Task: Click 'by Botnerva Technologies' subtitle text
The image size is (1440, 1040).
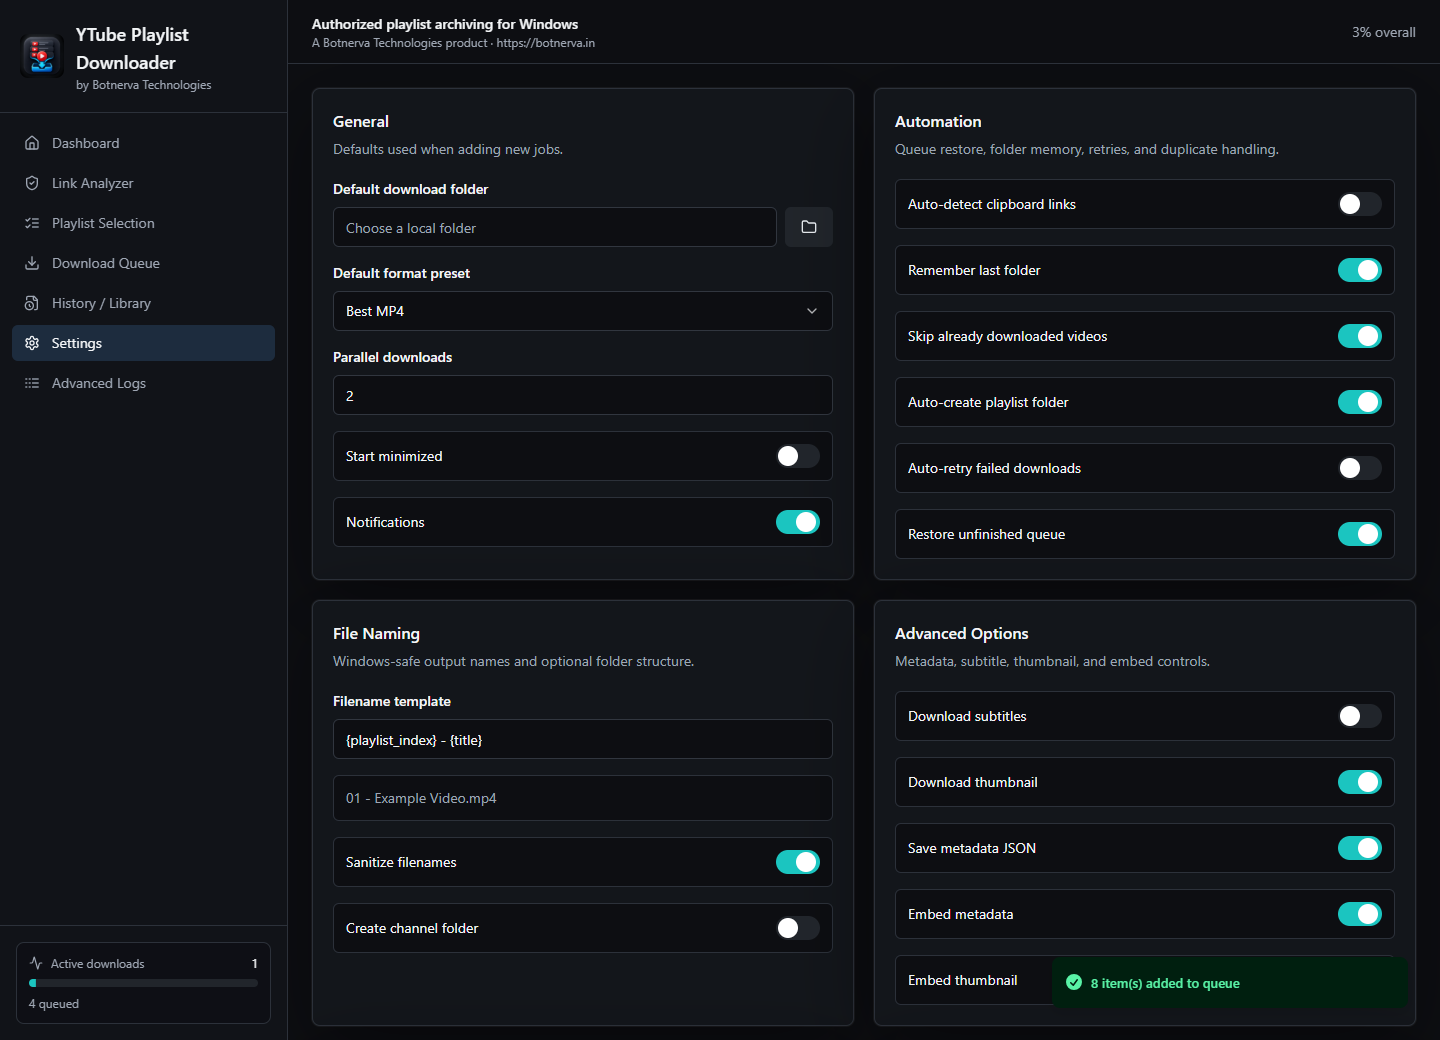Action: coord(144,85)
